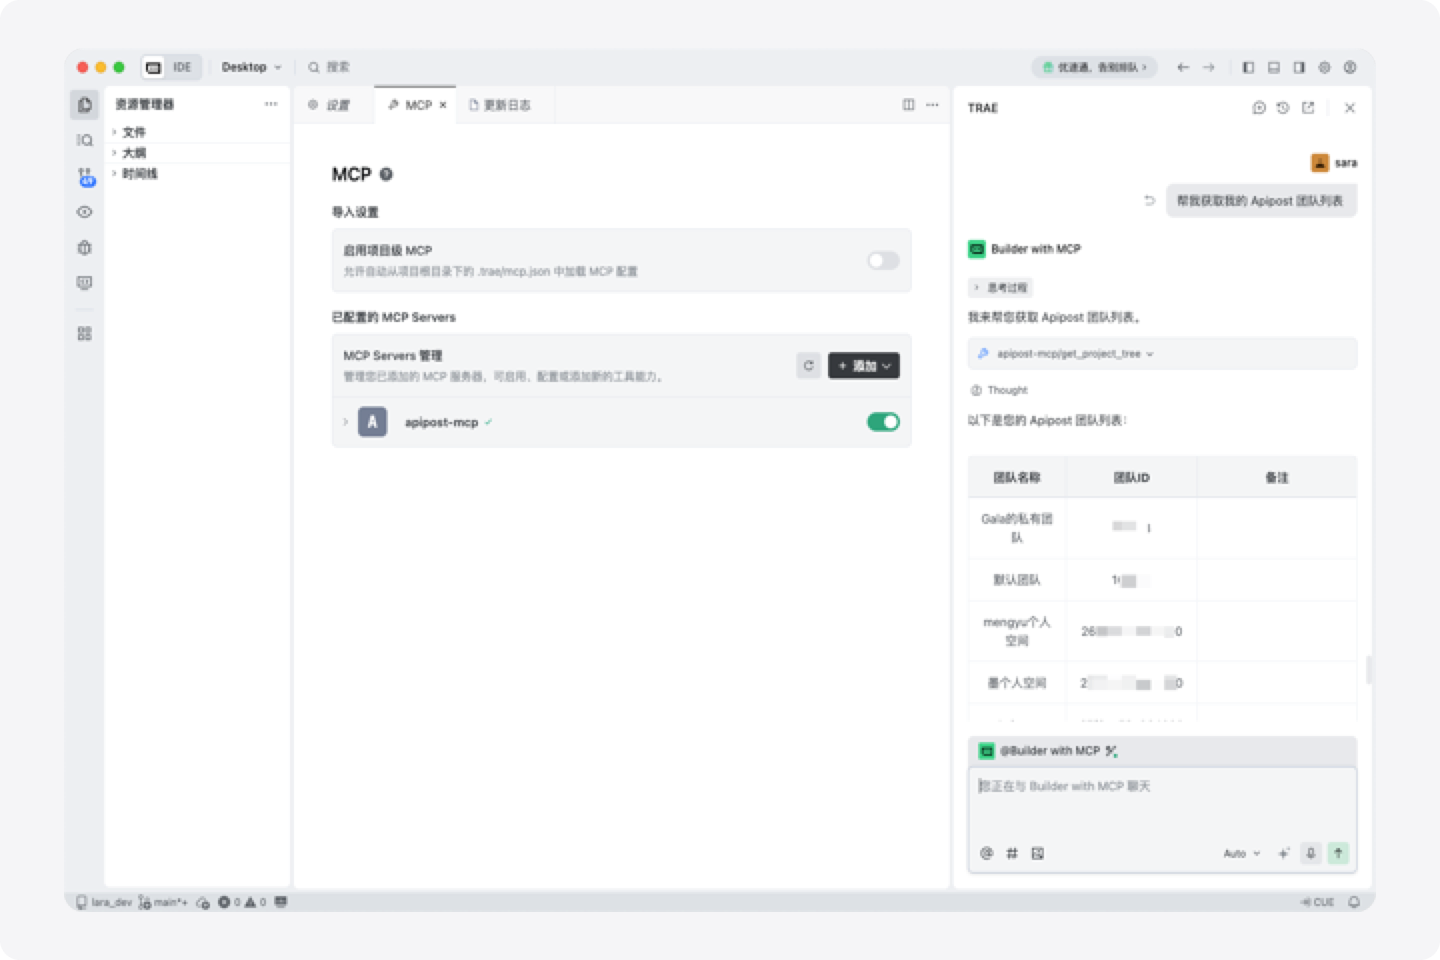Click the microphone voice input icon
Viewport: 1440px width, 960px height.
point(1310,853)
